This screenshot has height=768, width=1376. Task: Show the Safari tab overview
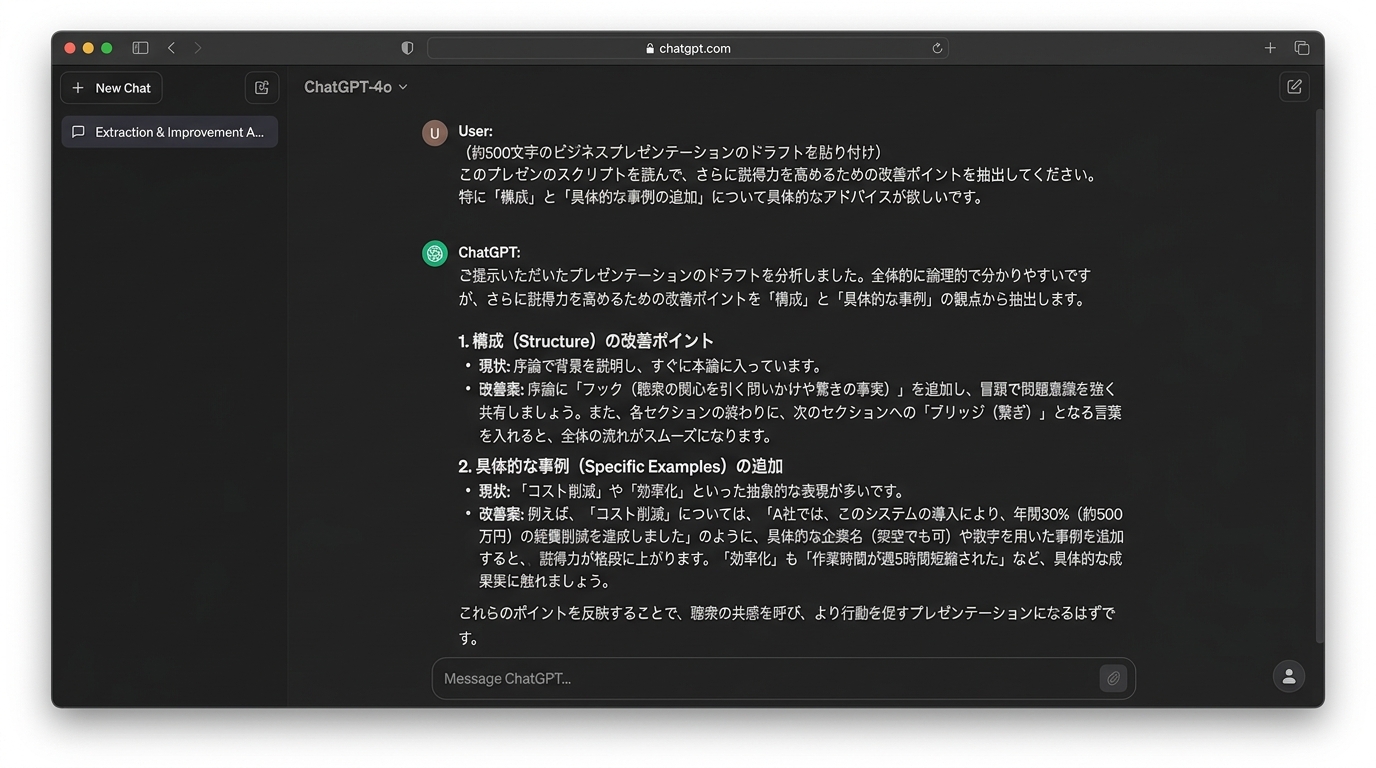[x=1302, y=48]
